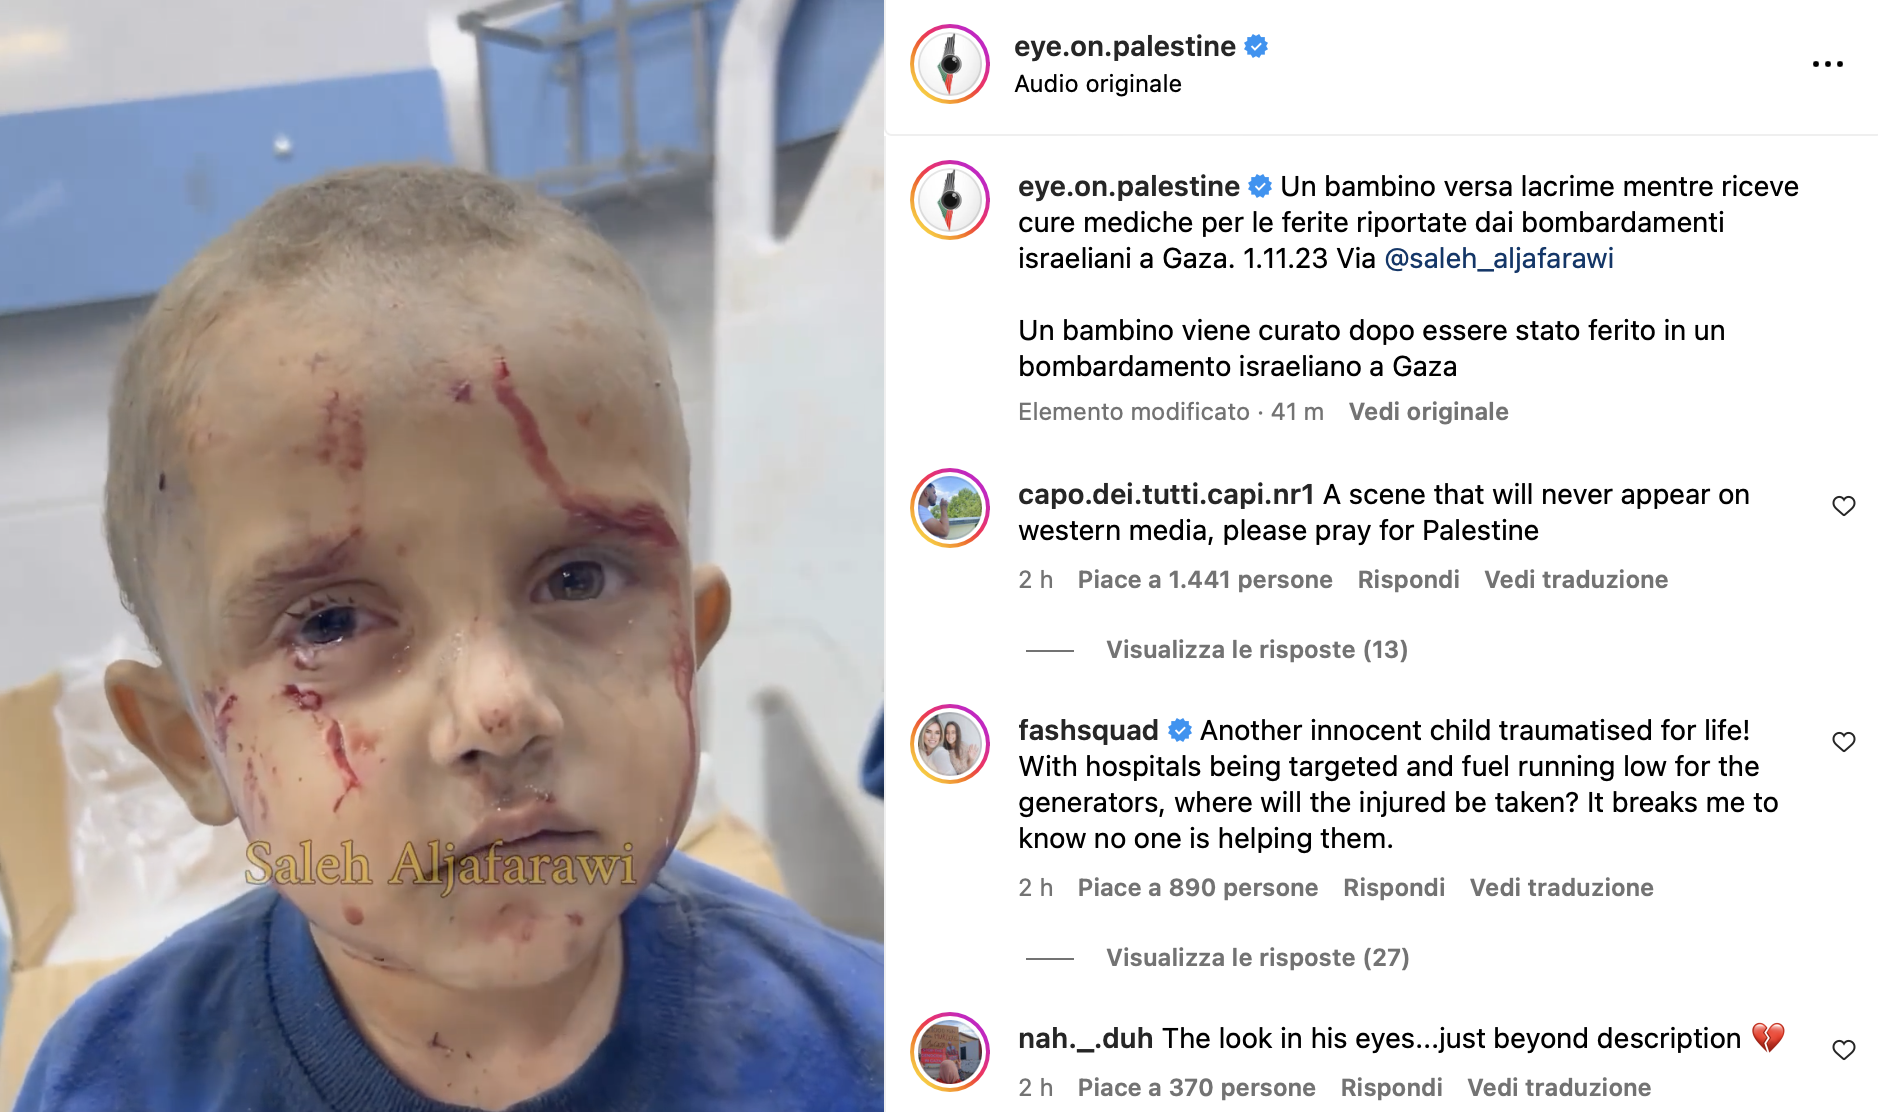Open nah._.duh profile picture
This screenshot has width=1878, height=1112.
(950, 1052)
